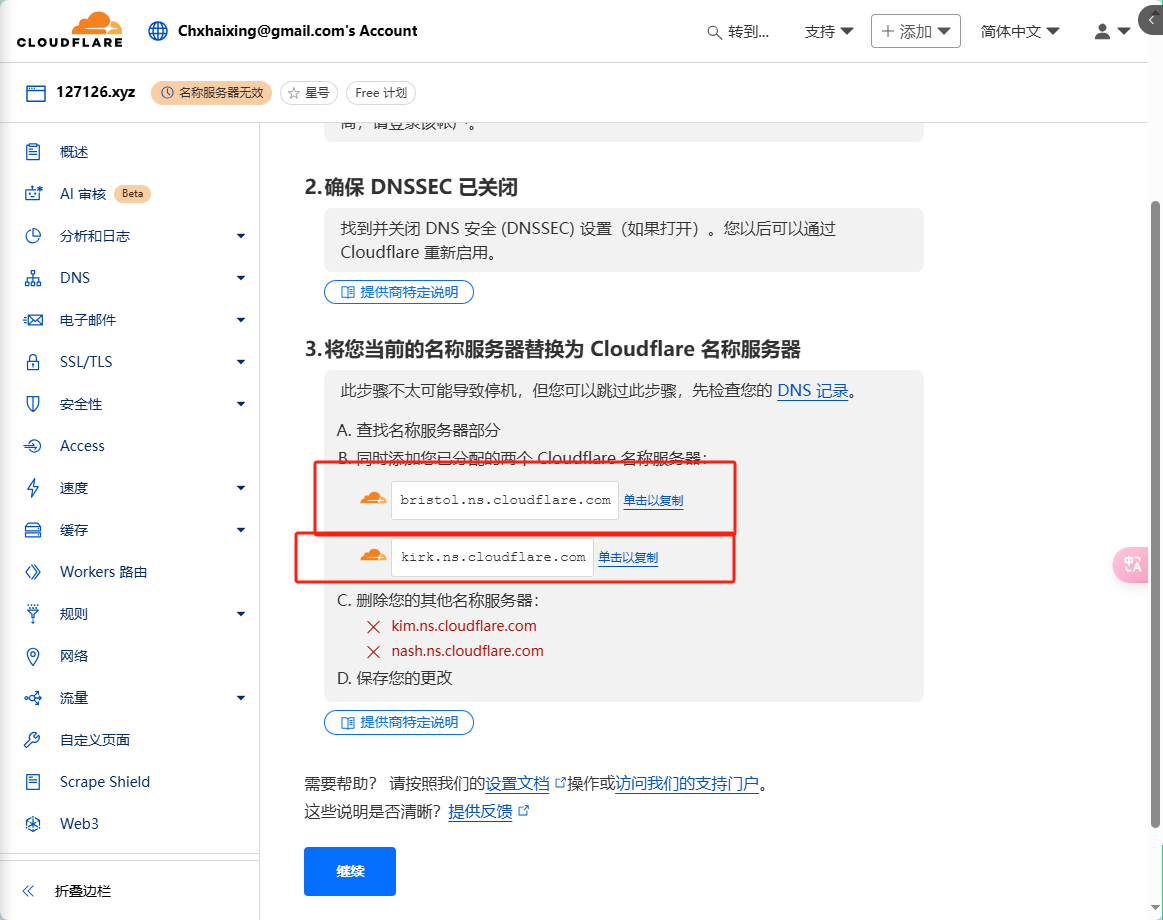
Task: Click the 速度 lightning bolt icon
Action: [33, 487]
